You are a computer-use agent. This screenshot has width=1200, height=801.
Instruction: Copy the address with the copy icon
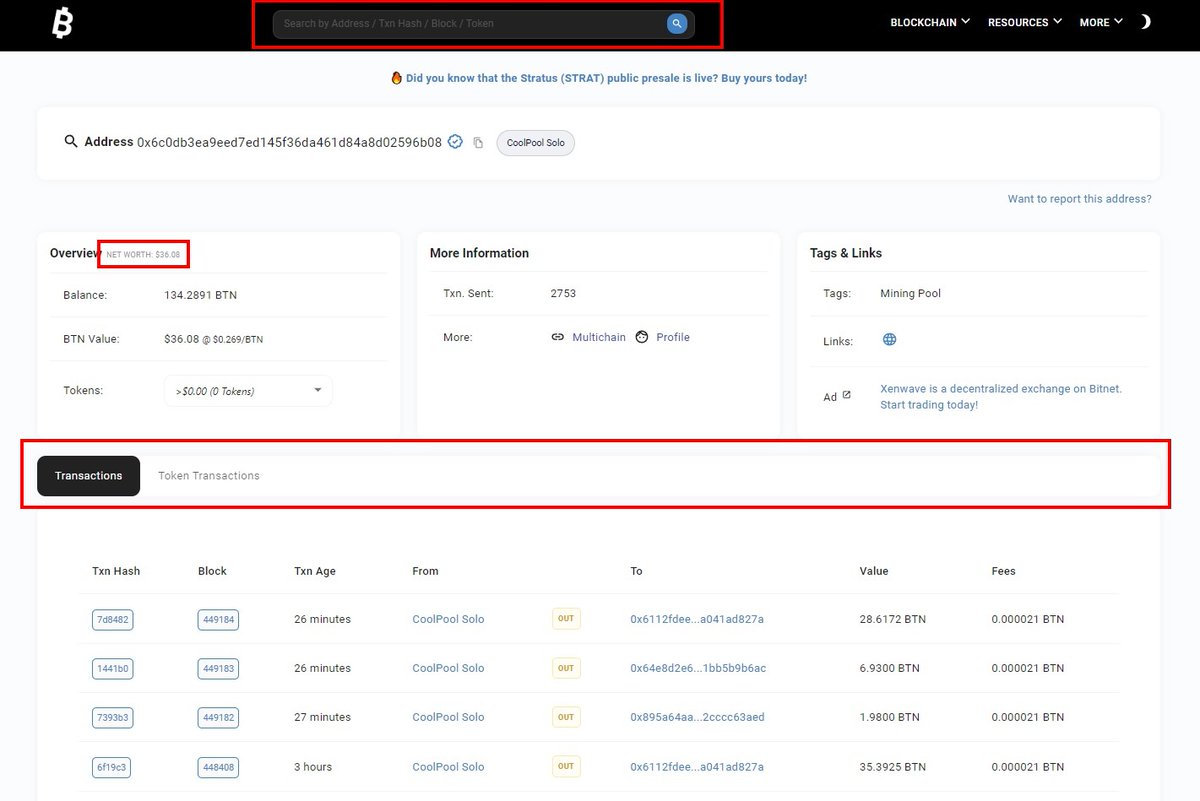click(478, 143)
